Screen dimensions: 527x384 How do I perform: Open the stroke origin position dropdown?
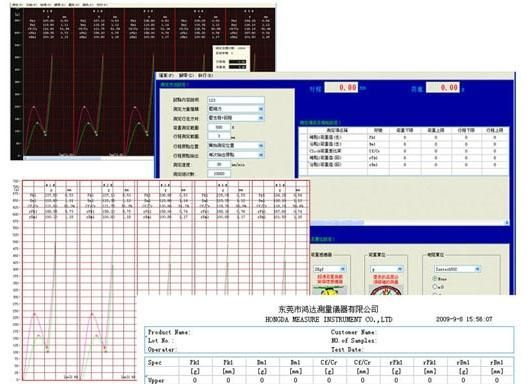coord(236,146)
